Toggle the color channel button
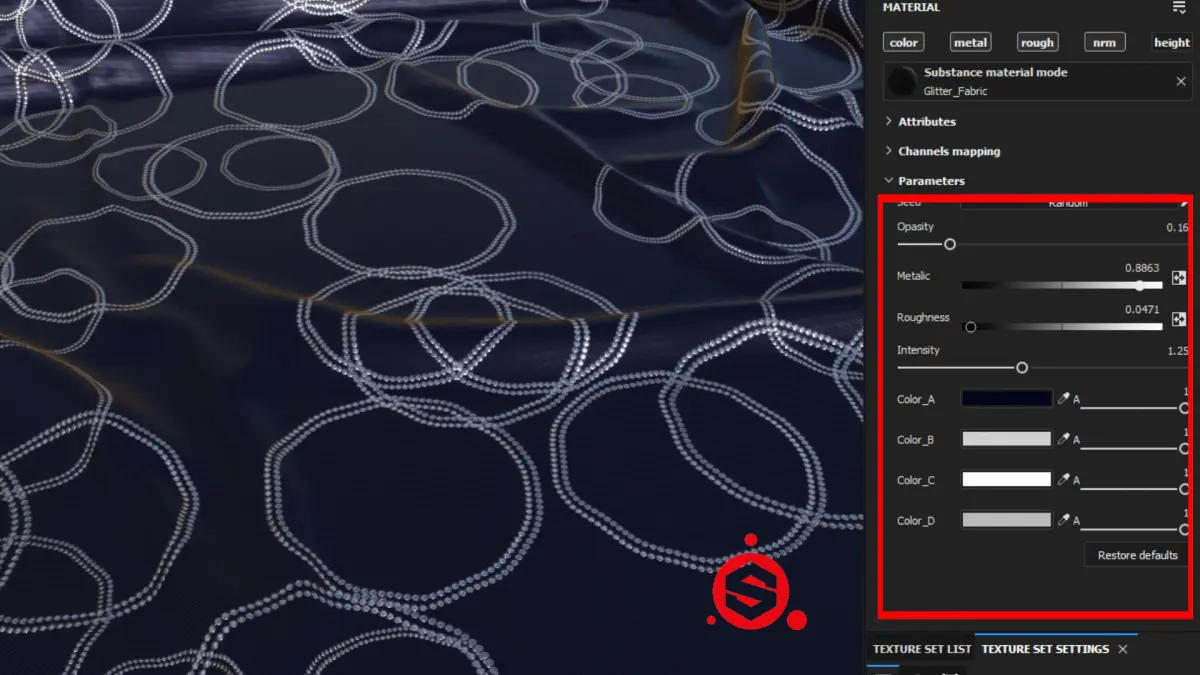Screen dimensions: 1200x675 coord(904,42)
